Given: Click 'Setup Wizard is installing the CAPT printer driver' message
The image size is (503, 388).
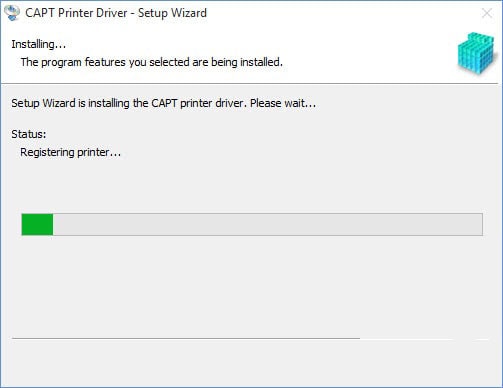Looking at the screenshot, I should point(129,103).
